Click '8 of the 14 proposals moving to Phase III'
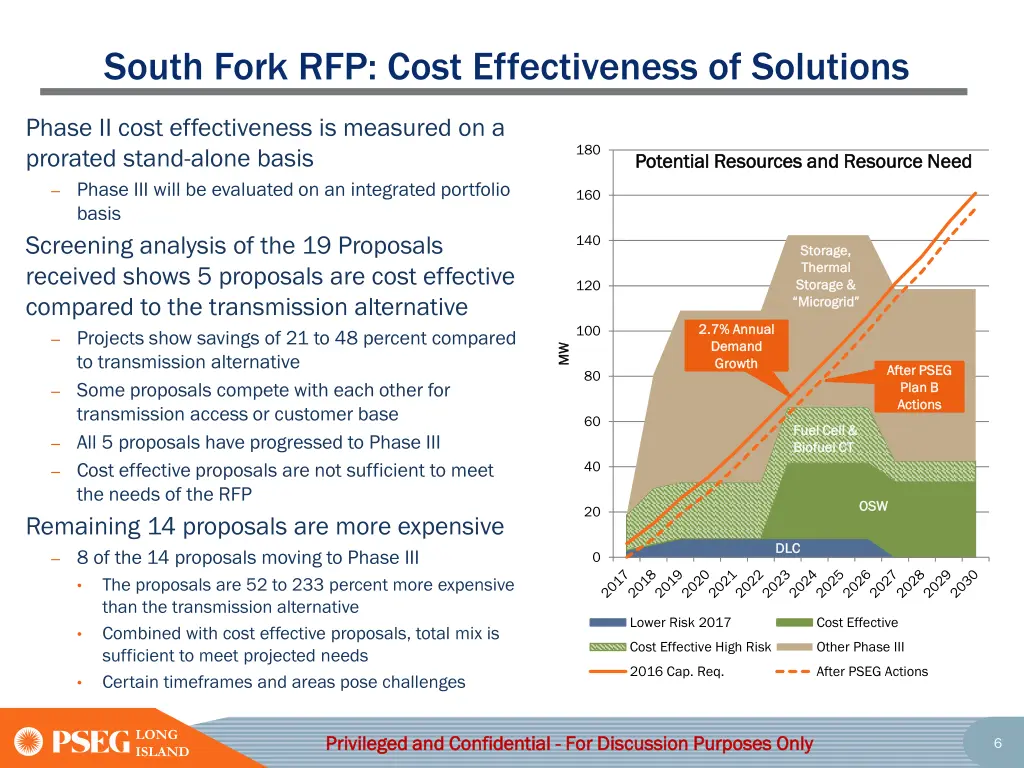 (248, 558)
